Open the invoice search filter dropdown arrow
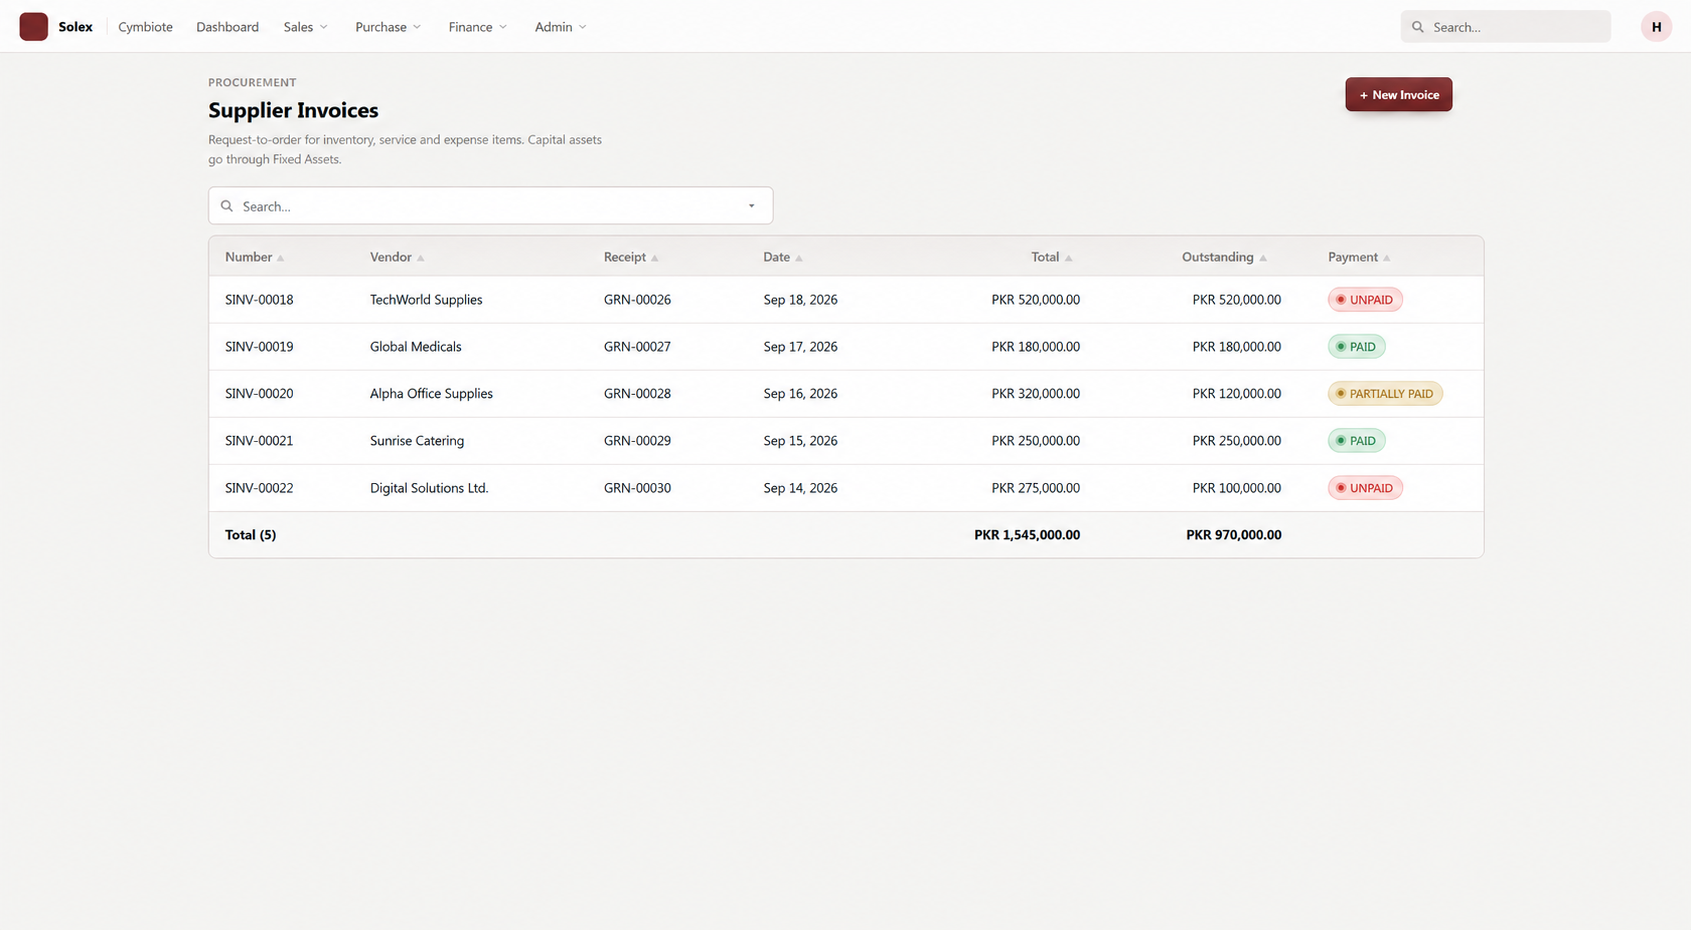1691x930 pixels. coord(752,206)
